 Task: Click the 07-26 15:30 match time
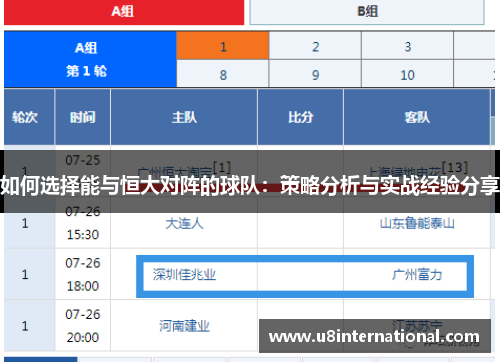coord(83,223)
